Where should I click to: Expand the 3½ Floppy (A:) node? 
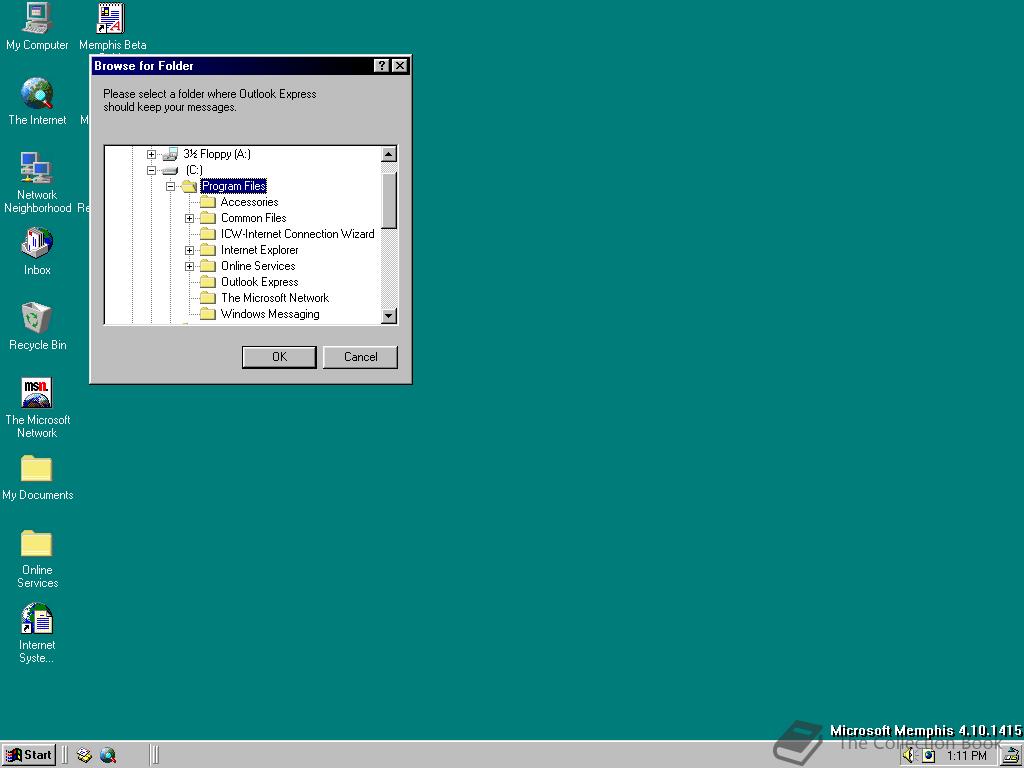coord(152,155)
